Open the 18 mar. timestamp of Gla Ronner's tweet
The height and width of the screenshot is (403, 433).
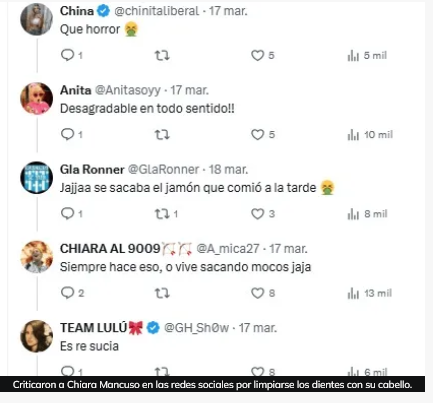coord(228,169)
